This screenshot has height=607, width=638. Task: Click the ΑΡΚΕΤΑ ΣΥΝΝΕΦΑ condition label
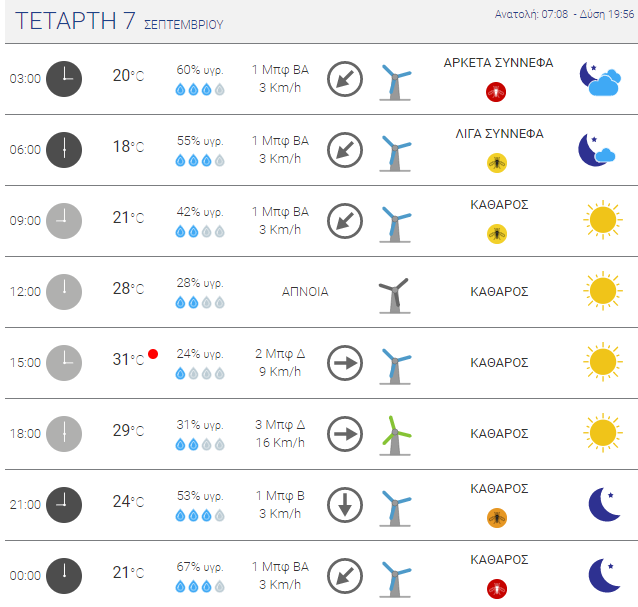pyautogui.click(x=498, y=63)
